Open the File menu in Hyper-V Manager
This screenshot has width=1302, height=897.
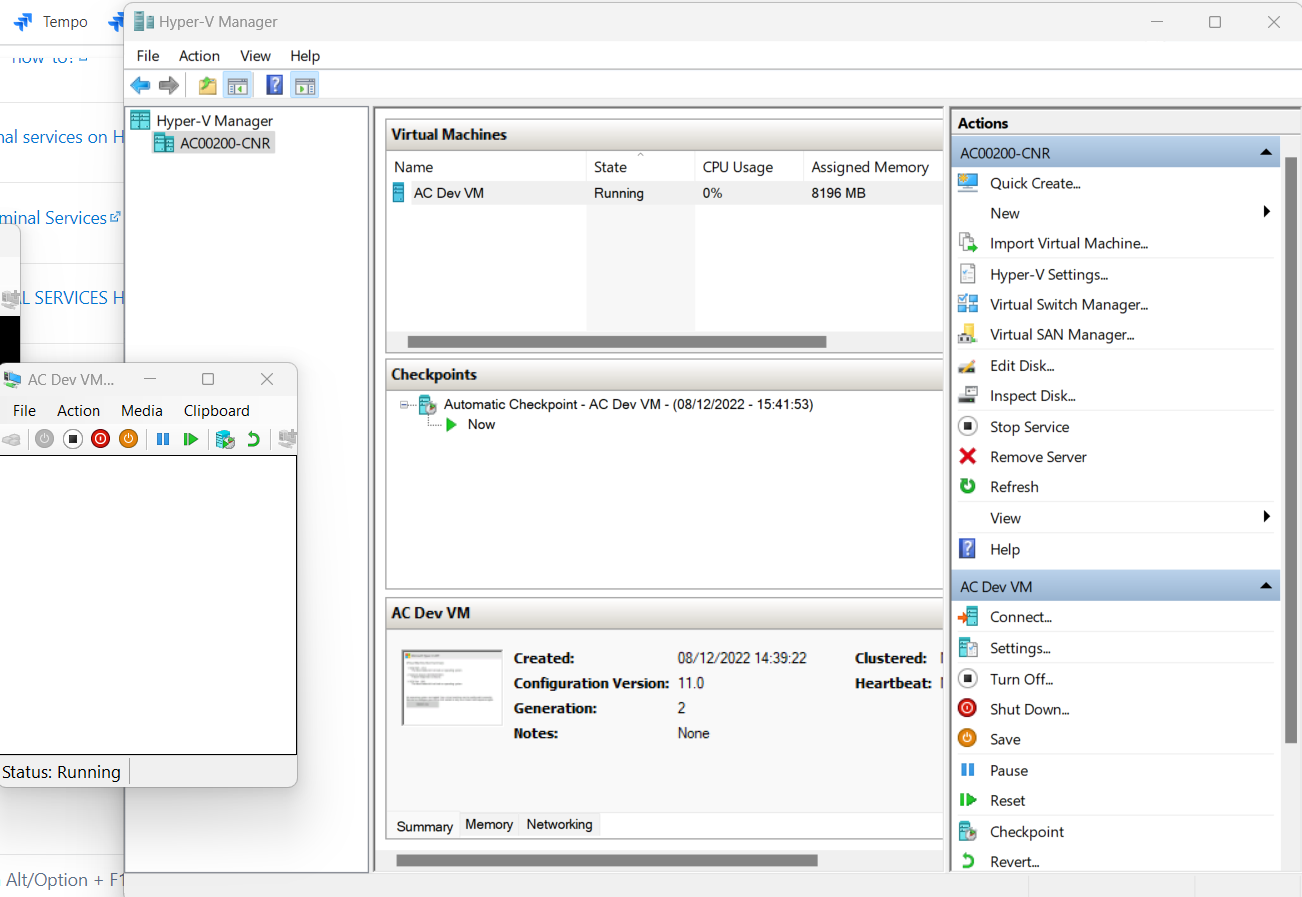tap(148, 56)
